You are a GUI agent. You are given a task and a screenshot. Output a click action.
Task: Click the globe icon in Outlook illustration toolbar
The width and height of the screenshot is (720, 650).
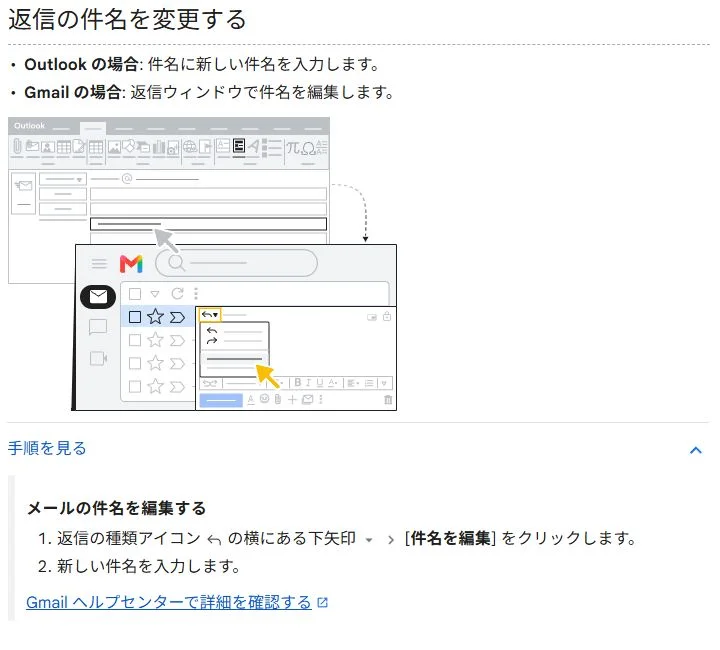[190, 147]
